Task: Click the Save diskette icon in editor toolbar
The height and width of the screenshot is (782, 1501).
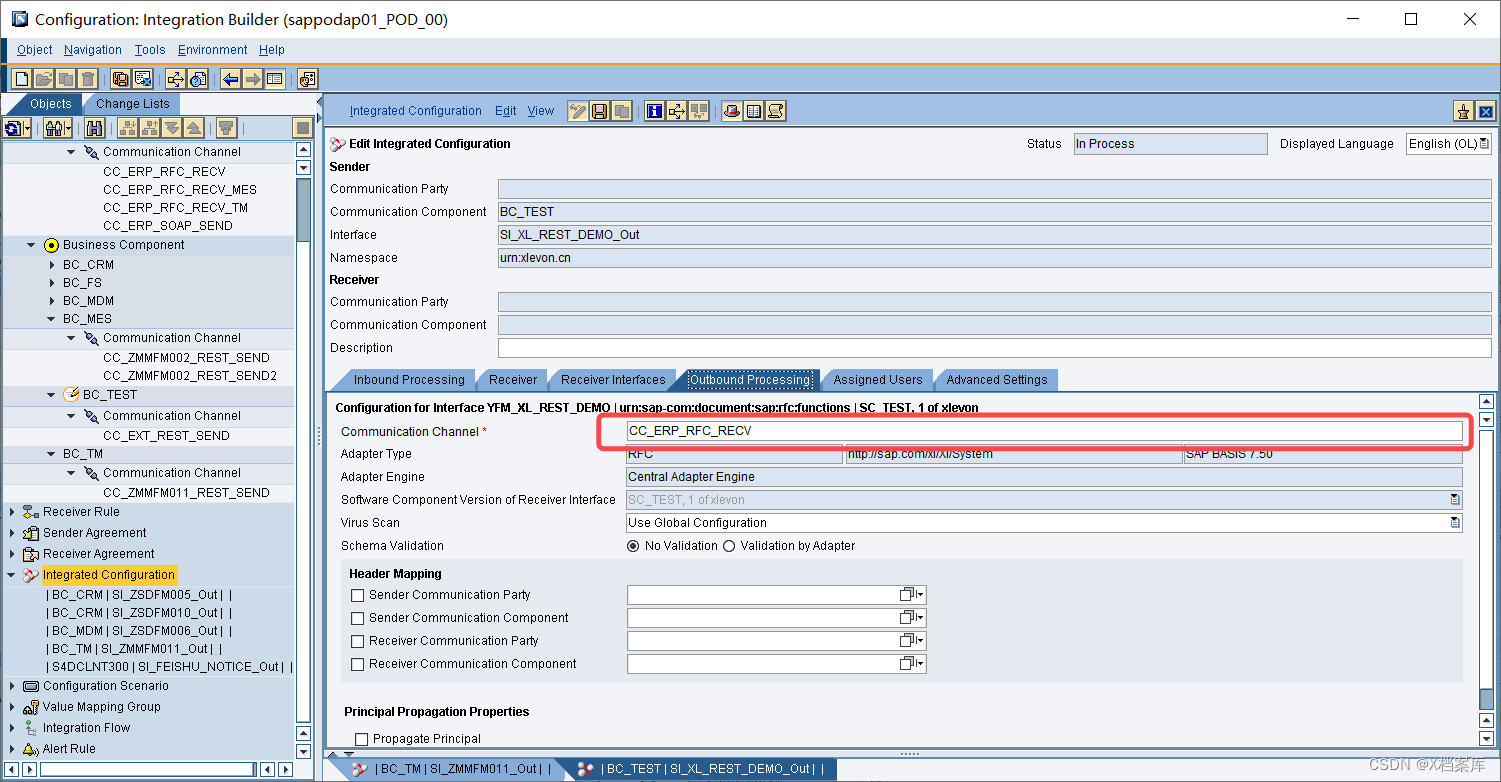Action: tap(600, 111)
